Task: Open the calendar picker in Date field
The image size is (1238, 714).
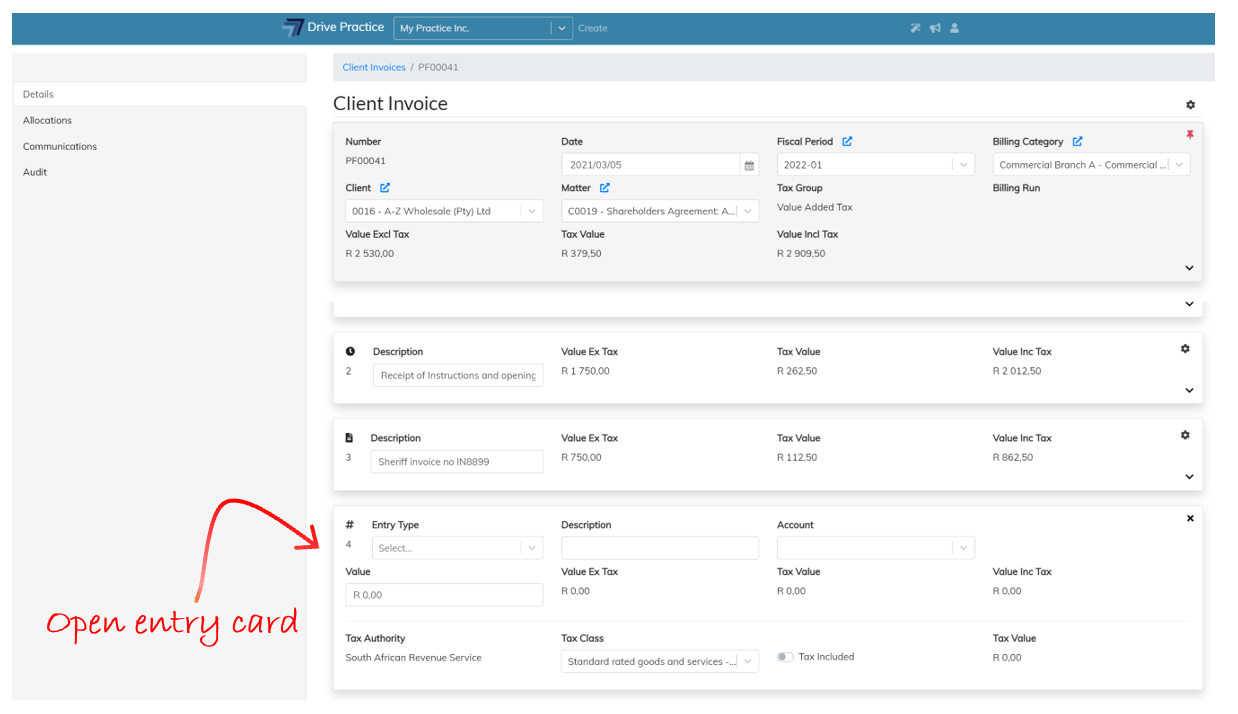Action: pos(748,165)
